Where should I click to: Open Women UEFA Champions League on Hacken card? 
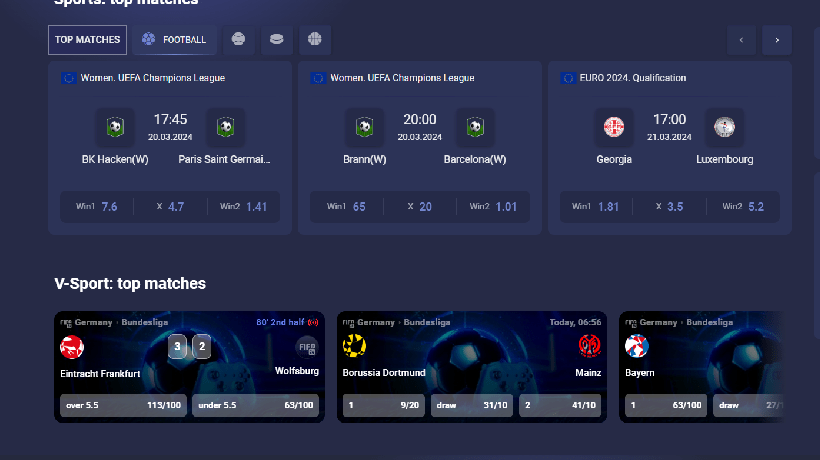pyautogui.click(x=153, y=78)
